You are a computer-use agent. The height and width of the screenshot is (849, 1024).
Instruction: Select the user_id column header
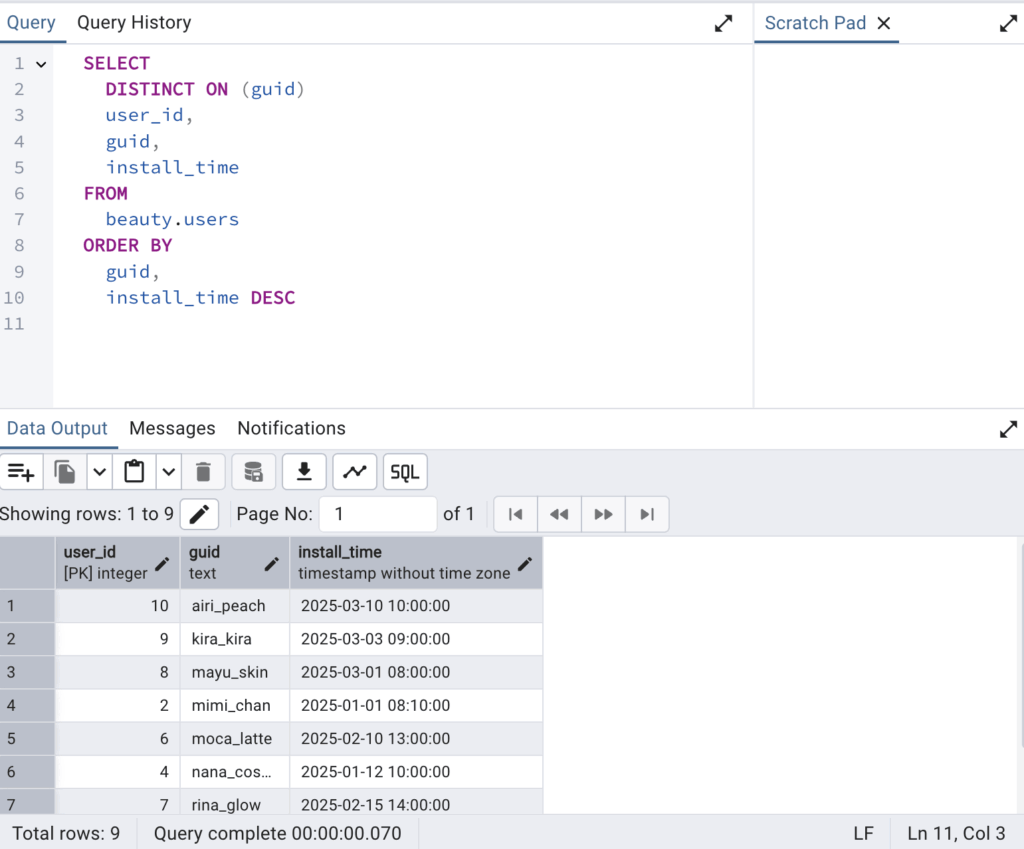click(x=118, y=562)
